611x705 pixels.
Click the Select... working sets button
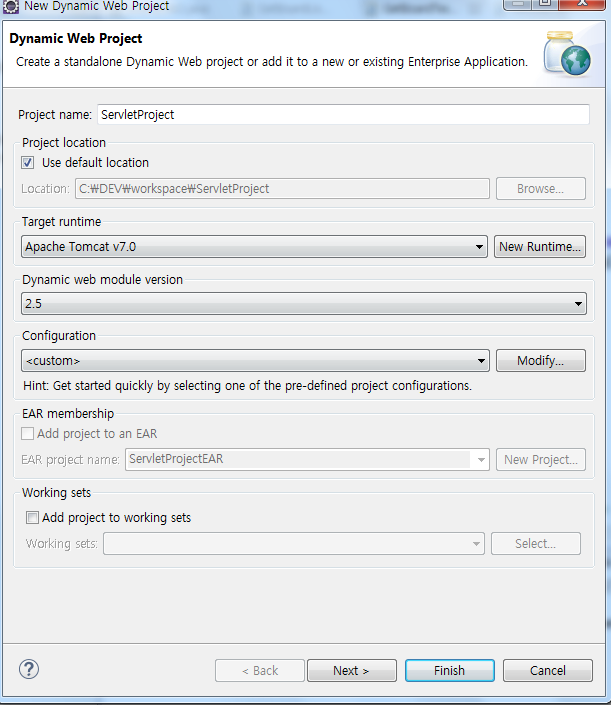pos(535,544)
